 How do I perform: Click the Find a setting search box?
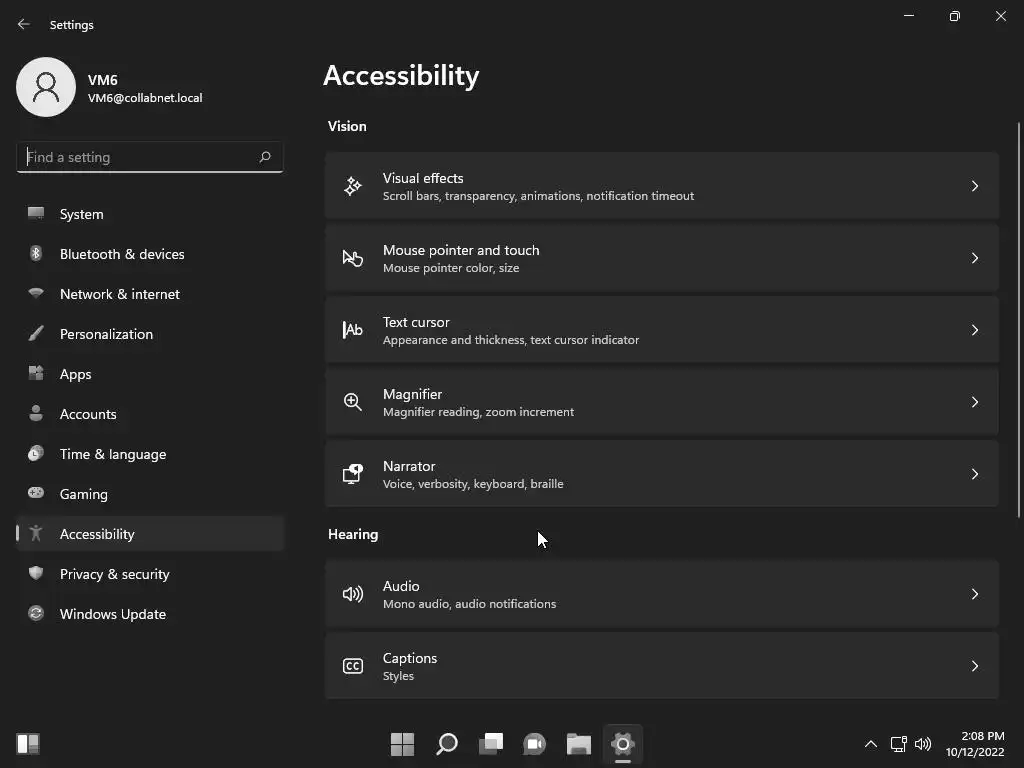point(138,157)
